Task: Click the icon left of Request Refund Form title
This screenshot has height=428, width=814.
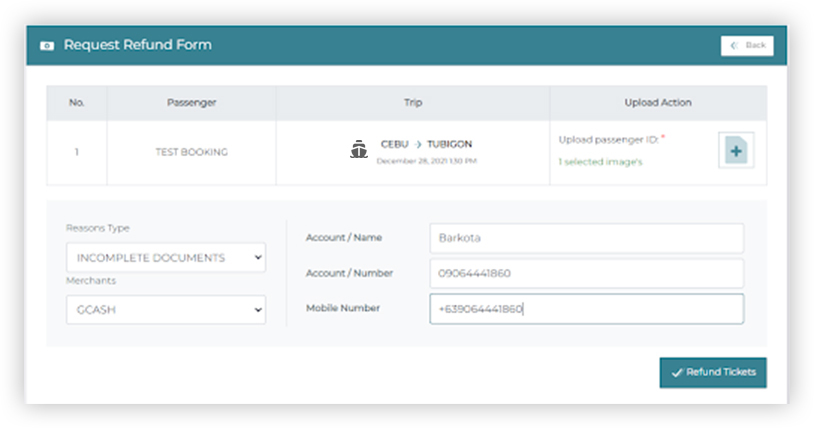Action: point(47,46)
